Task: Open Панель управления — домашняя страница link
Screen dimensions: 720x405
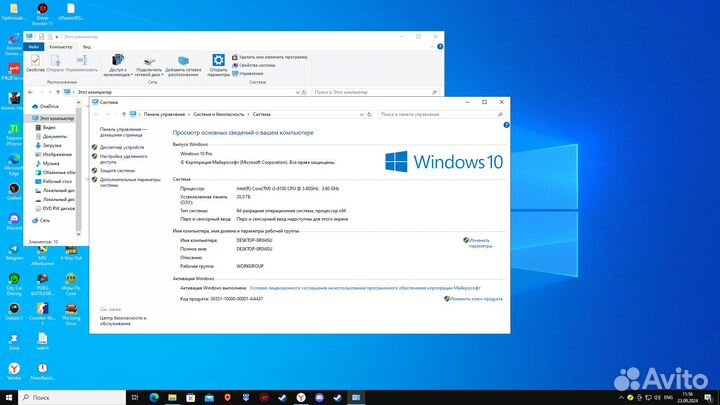Action: pos(123,132)
